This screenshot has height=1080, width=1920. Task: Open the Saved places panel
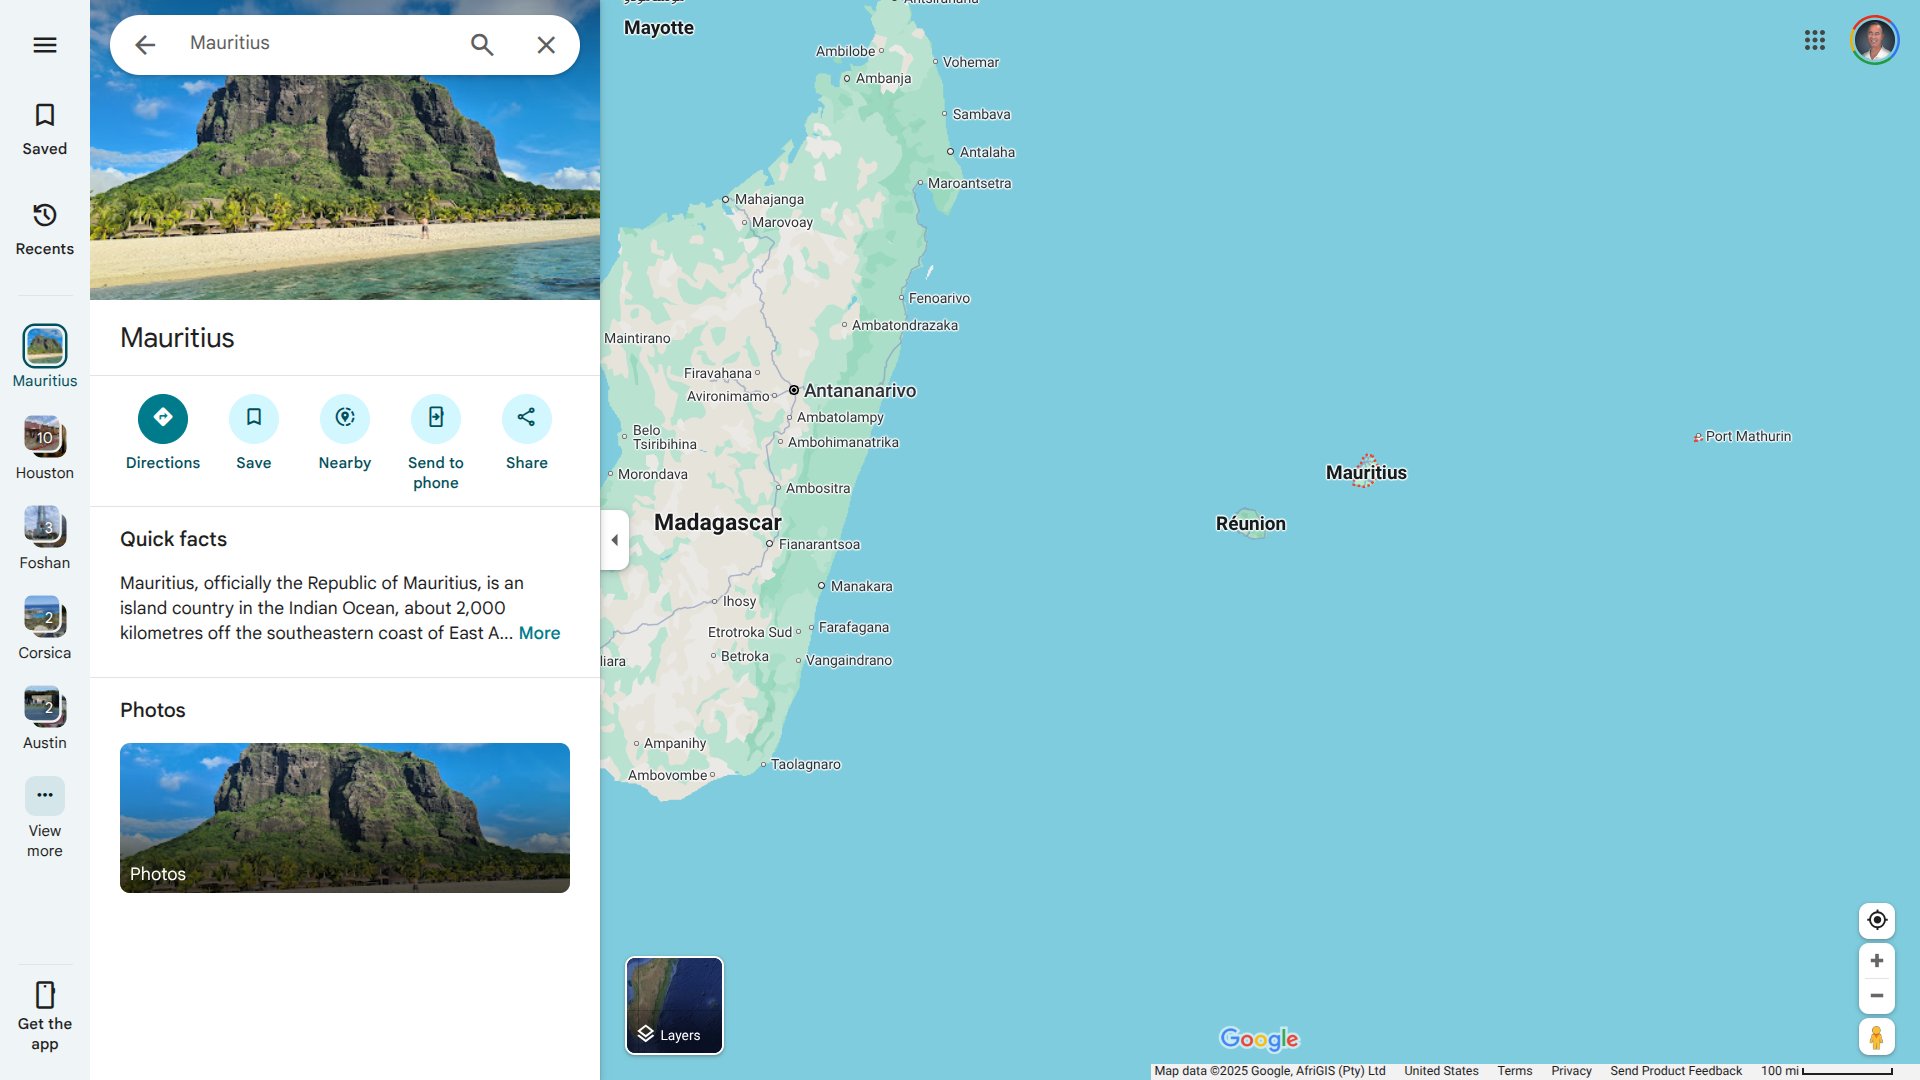click(44, 129)
